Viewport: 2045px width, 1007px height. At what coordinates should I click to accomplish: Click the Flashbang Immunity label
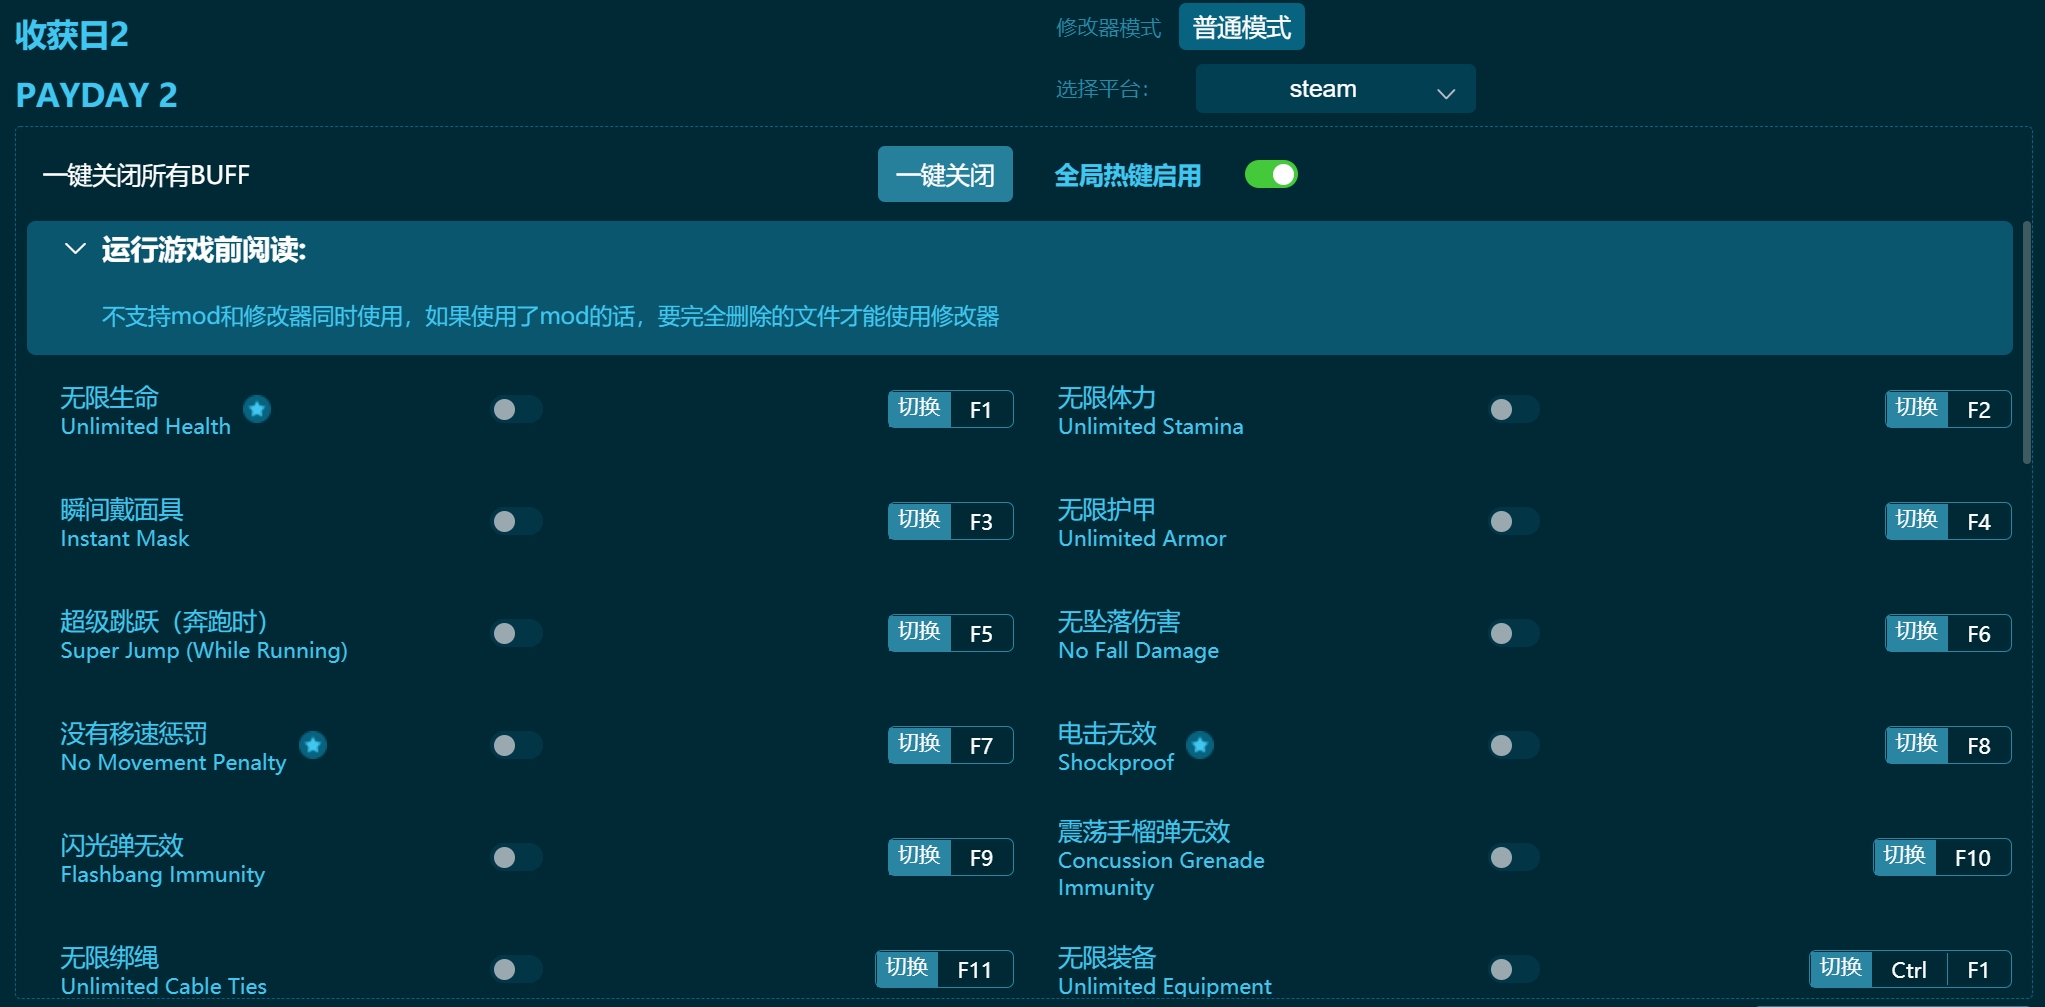click(x=162, y=874)
